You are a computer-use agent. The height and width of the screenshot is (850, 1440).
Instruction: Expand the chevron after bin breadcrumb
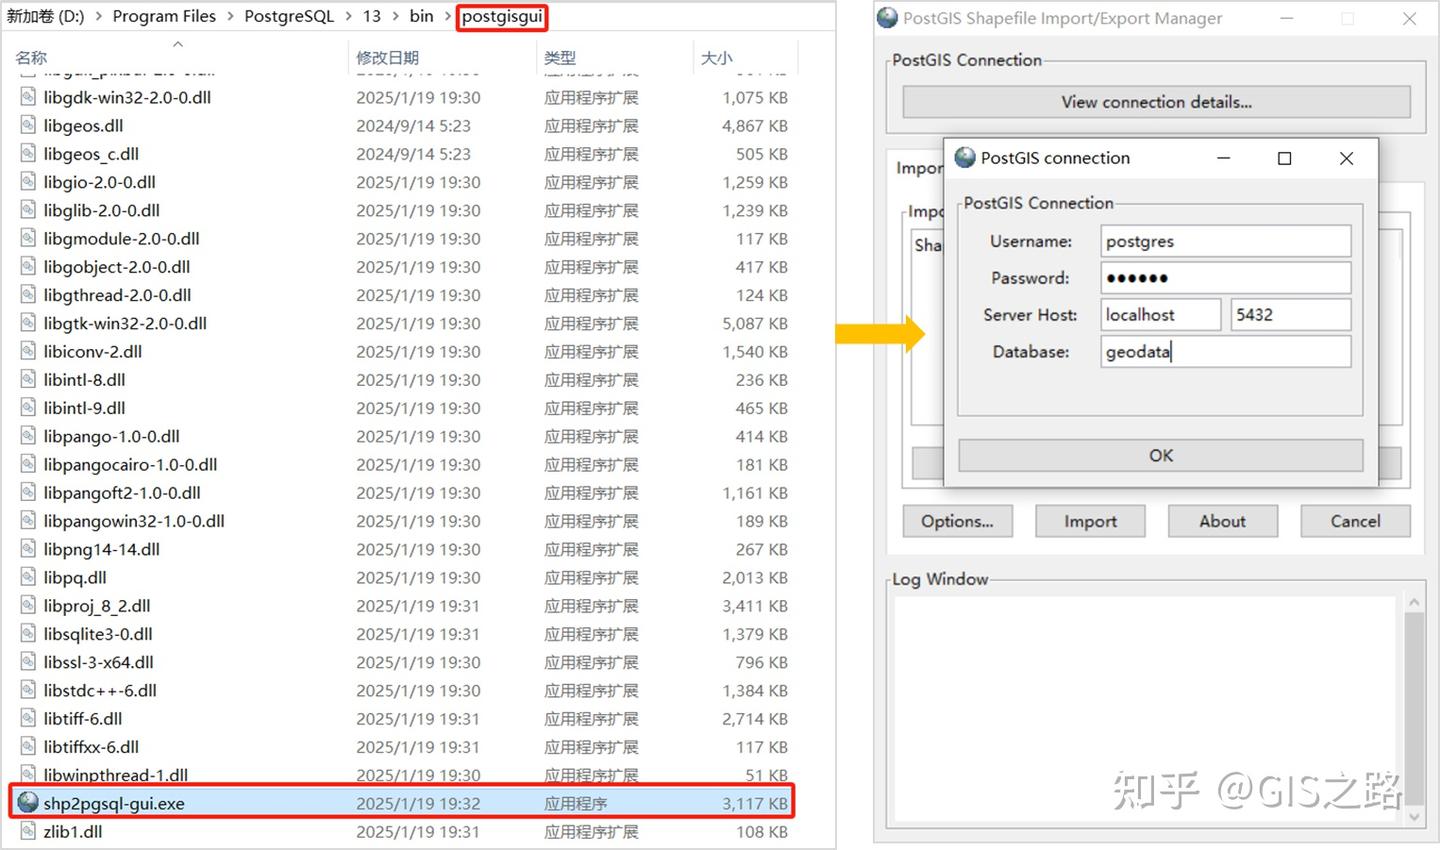tap(447, 16)
